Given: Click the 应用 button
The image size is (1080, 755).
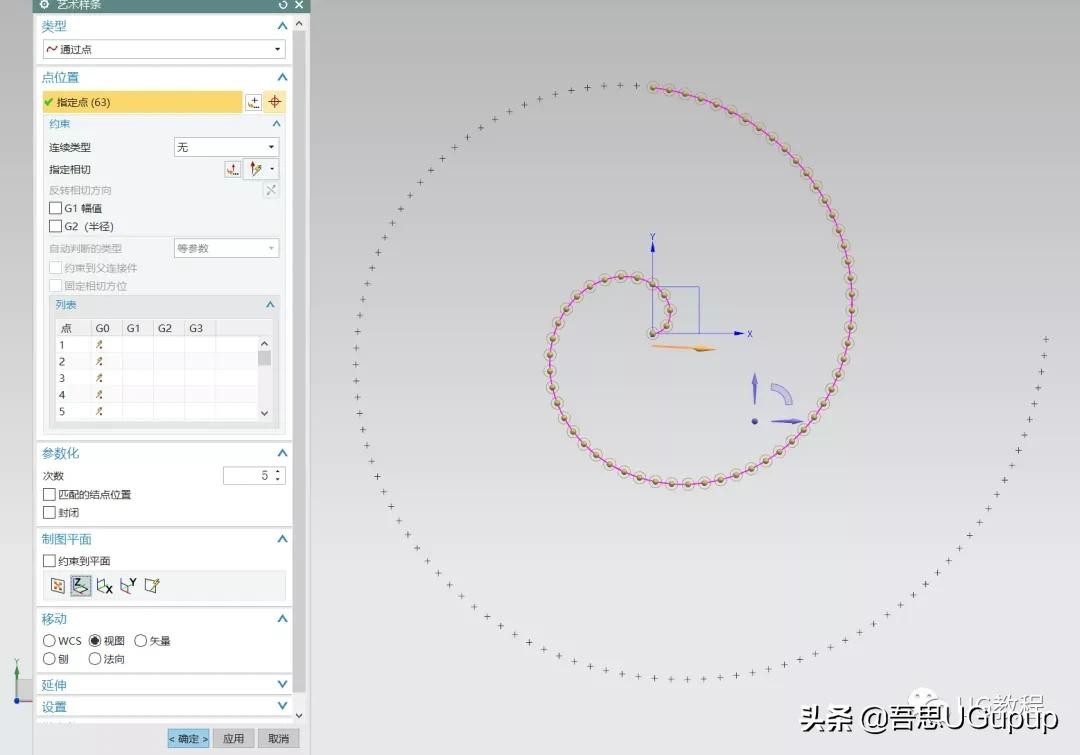Looking at the screenshot, I should click(x=233, y=739).
